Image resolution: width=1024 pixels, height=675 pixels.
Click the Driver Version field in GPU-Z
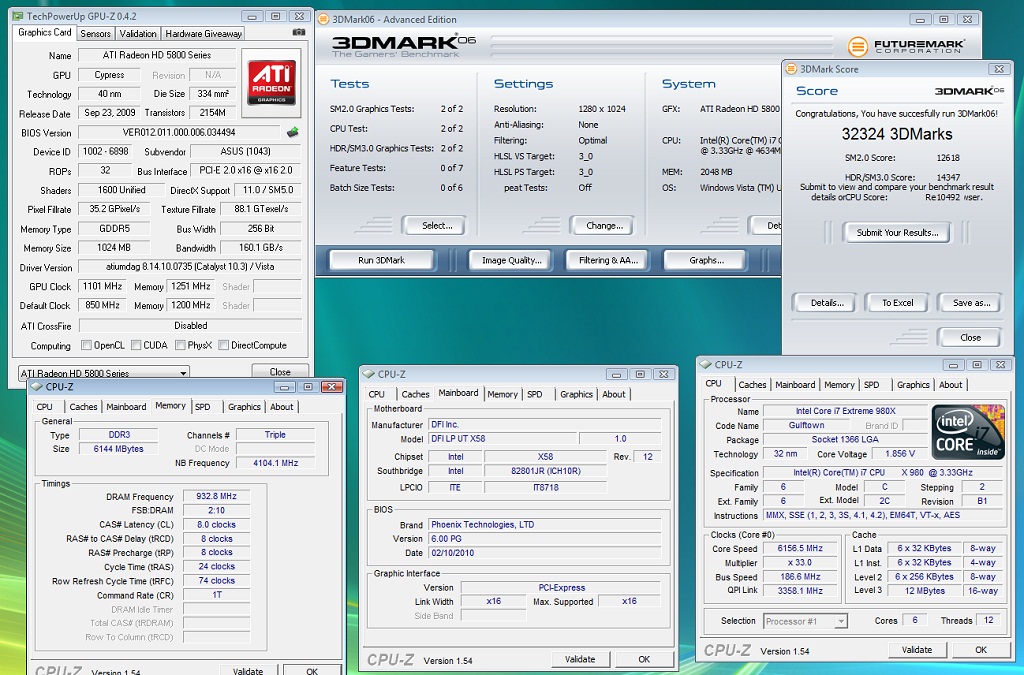190,266
